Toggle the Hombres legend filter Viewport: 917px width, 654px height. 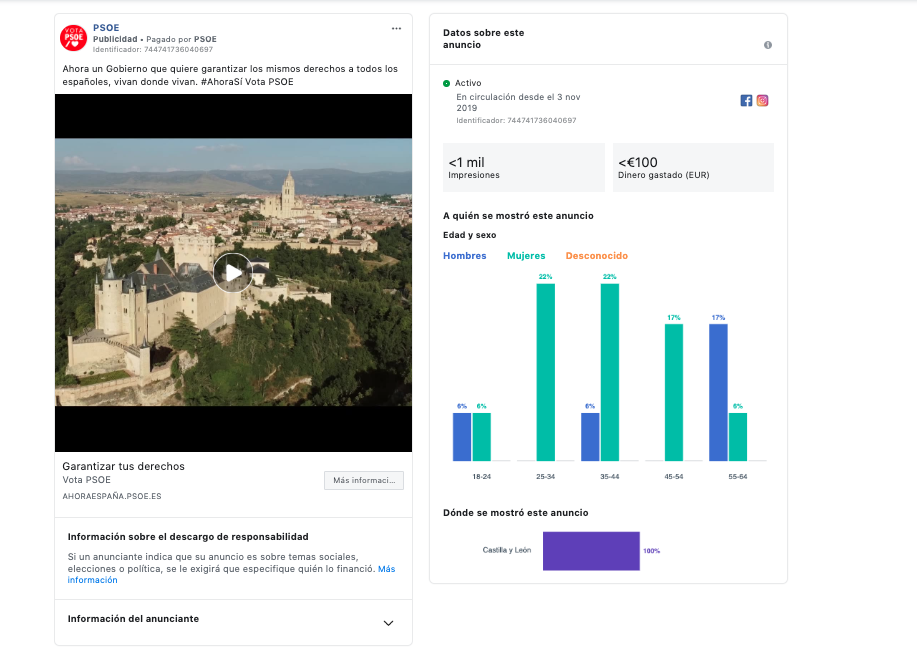coord(465,256)
